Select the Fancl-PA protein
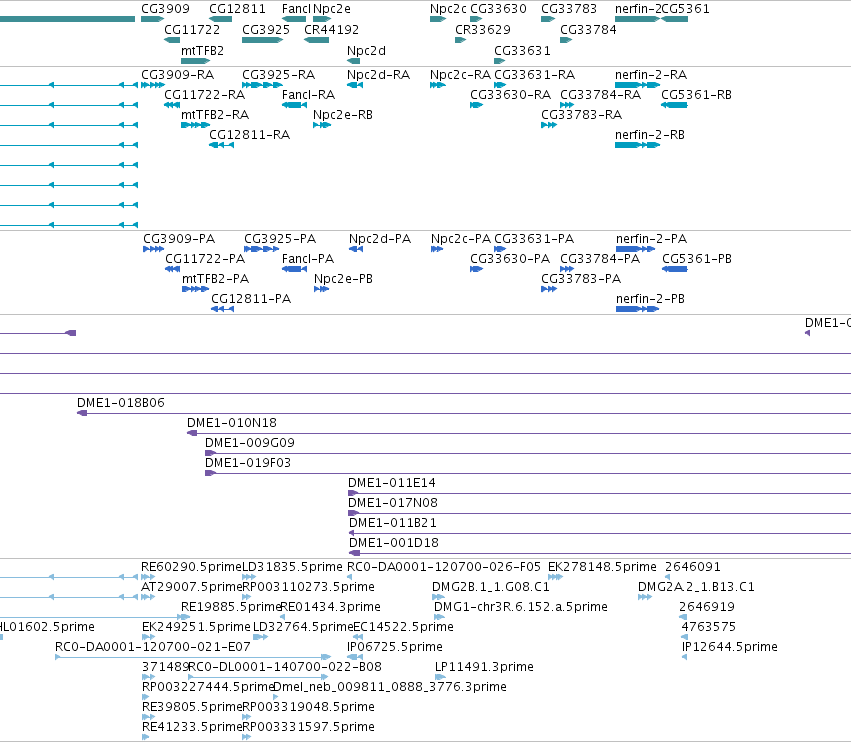Viewport: 851px width, 742px height. [295, 269]
